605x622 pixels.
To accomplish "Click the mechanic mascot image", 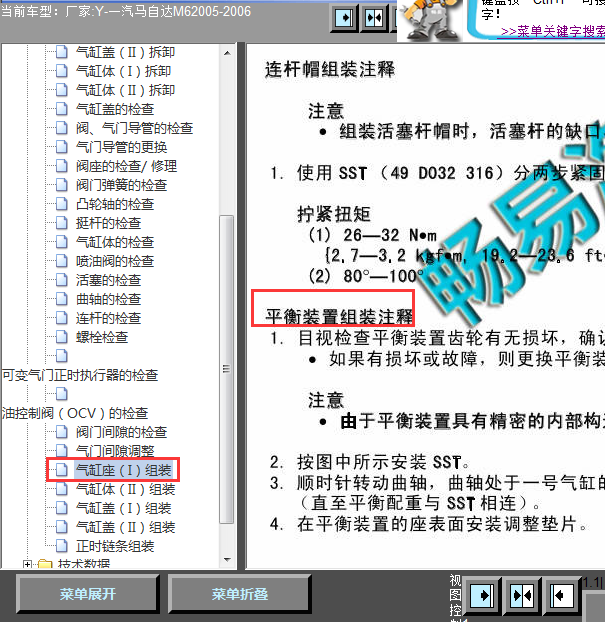I will (430, 20).
